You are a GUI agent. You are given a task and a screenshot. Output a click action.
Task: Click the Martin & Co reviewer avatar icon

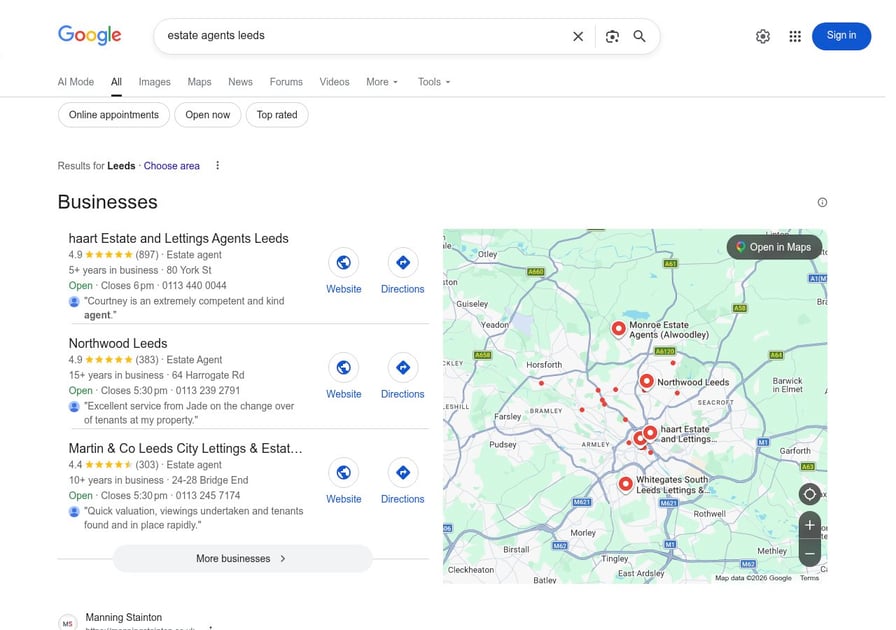tap(74, 512)
